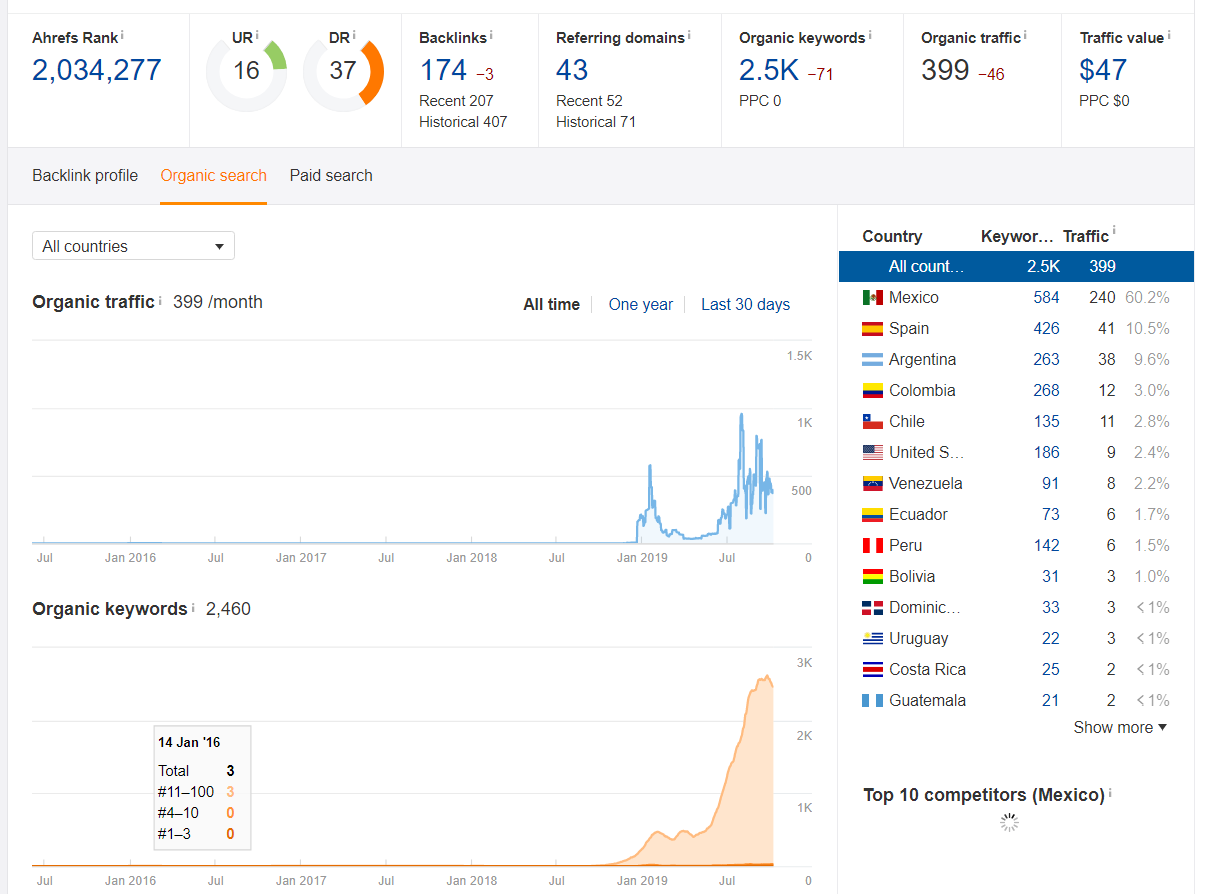Click the Argentina flag icon

[x=872, y=360]
